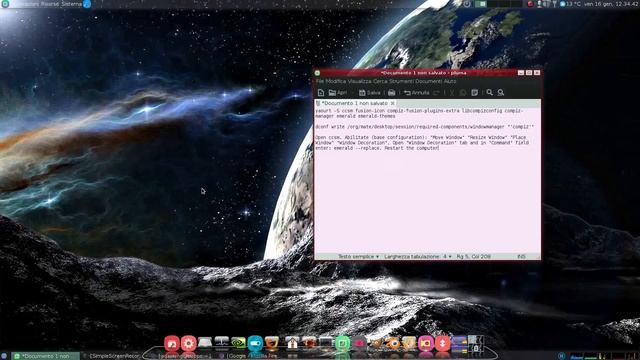Viewport: 640px width, 360px height.
Task: Click the red gear settings icon in dock
Action: coord(189,343)
